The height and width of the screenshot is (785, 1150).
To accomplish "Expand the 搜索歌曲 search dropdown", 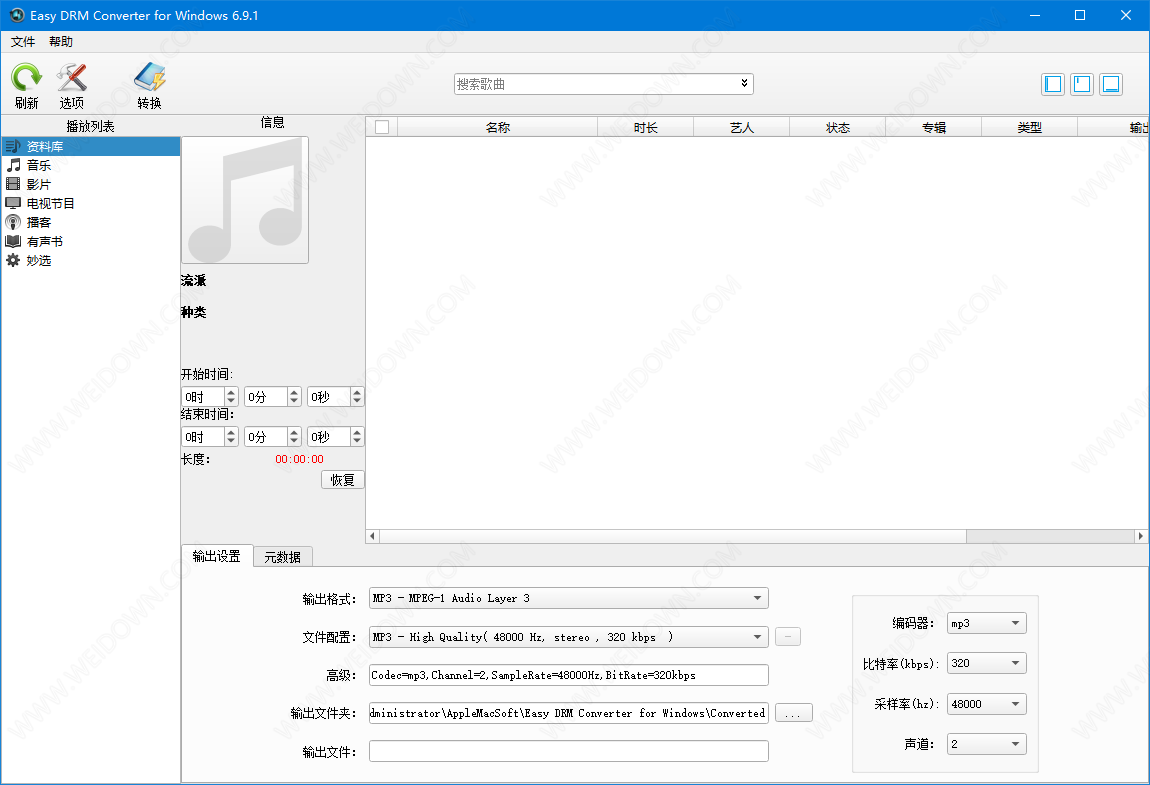I will [744, 84].
